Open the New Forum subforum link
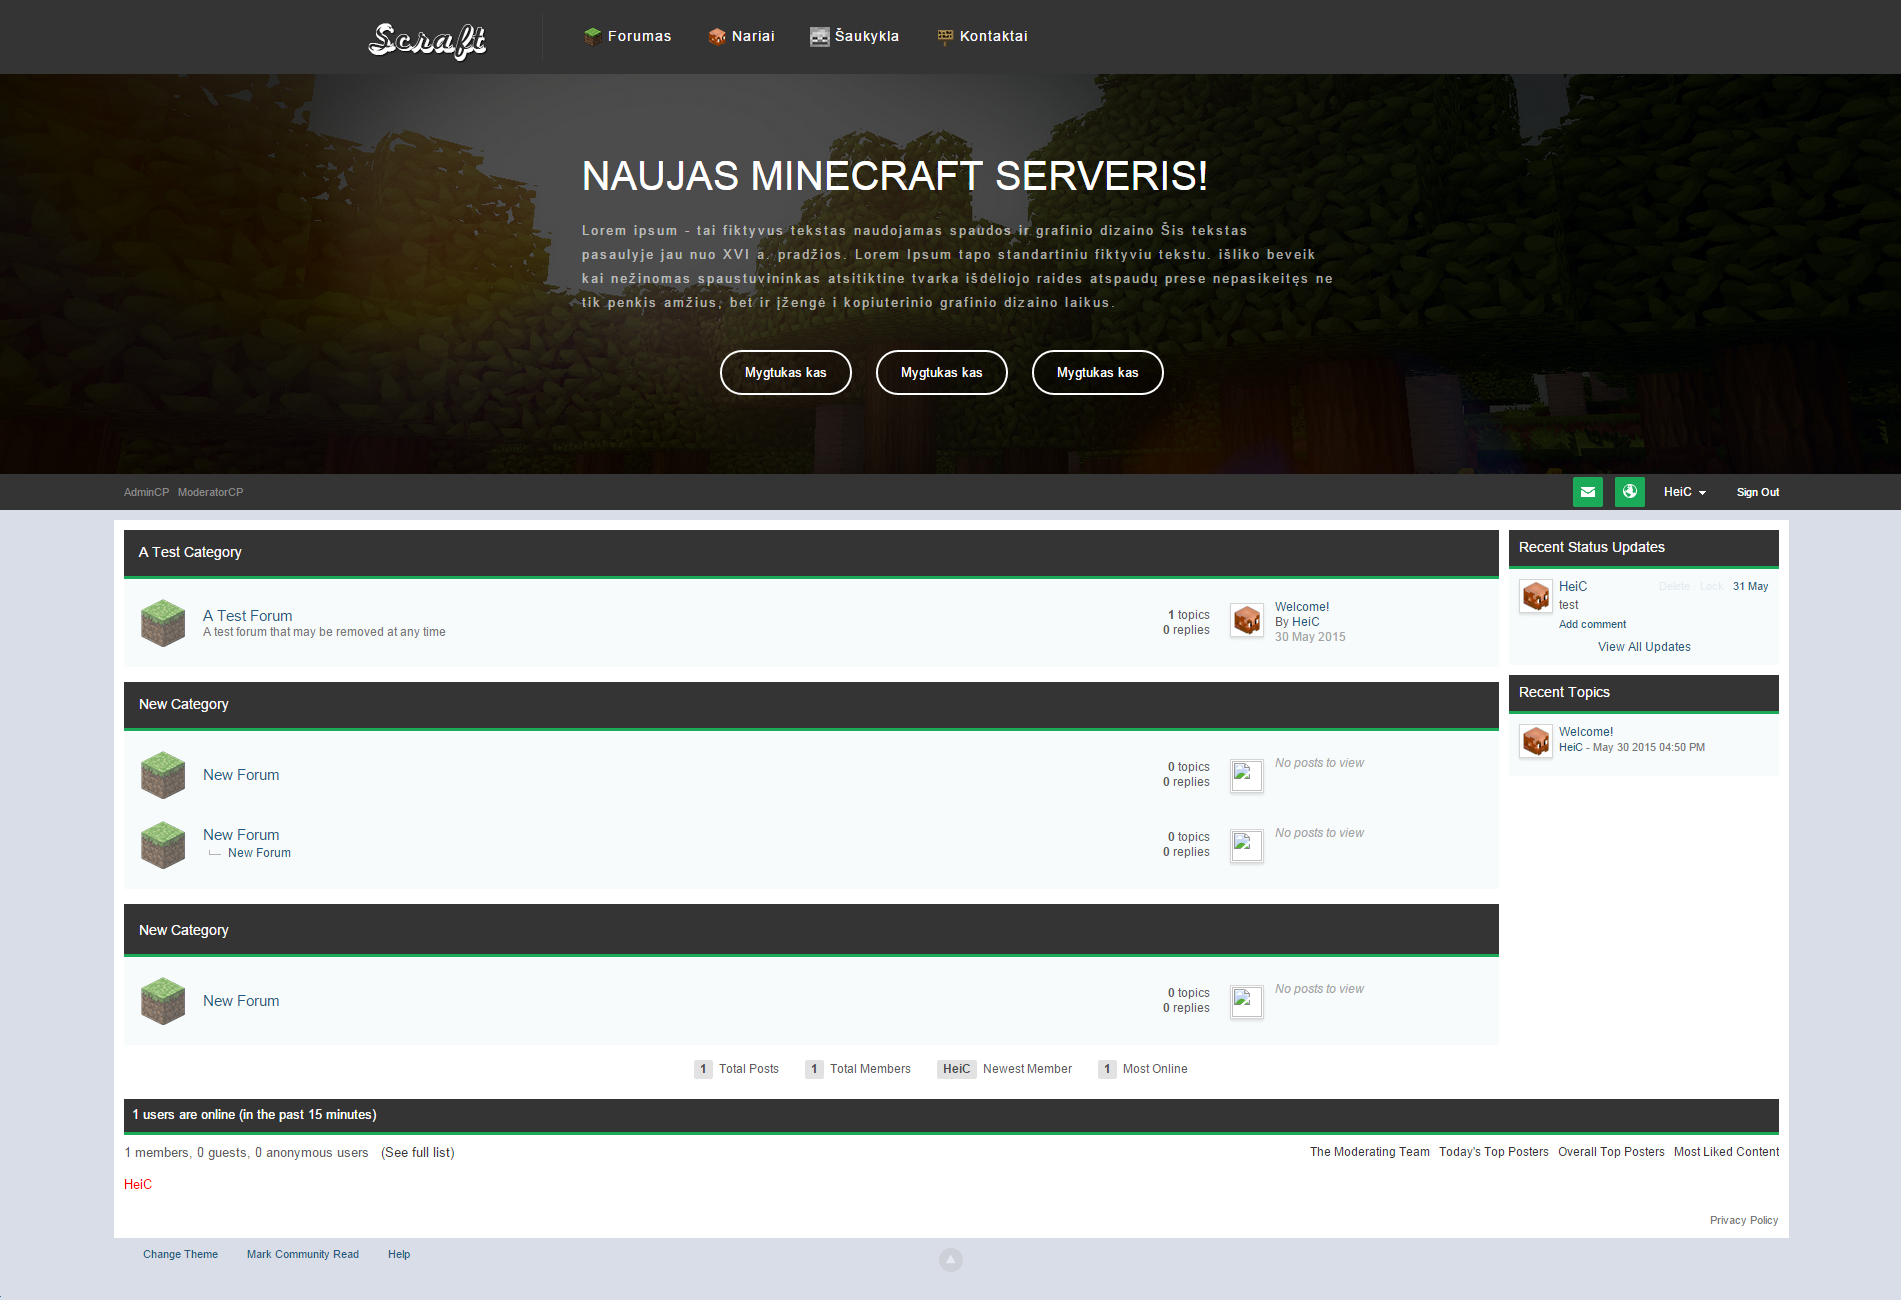 (259, 853)
